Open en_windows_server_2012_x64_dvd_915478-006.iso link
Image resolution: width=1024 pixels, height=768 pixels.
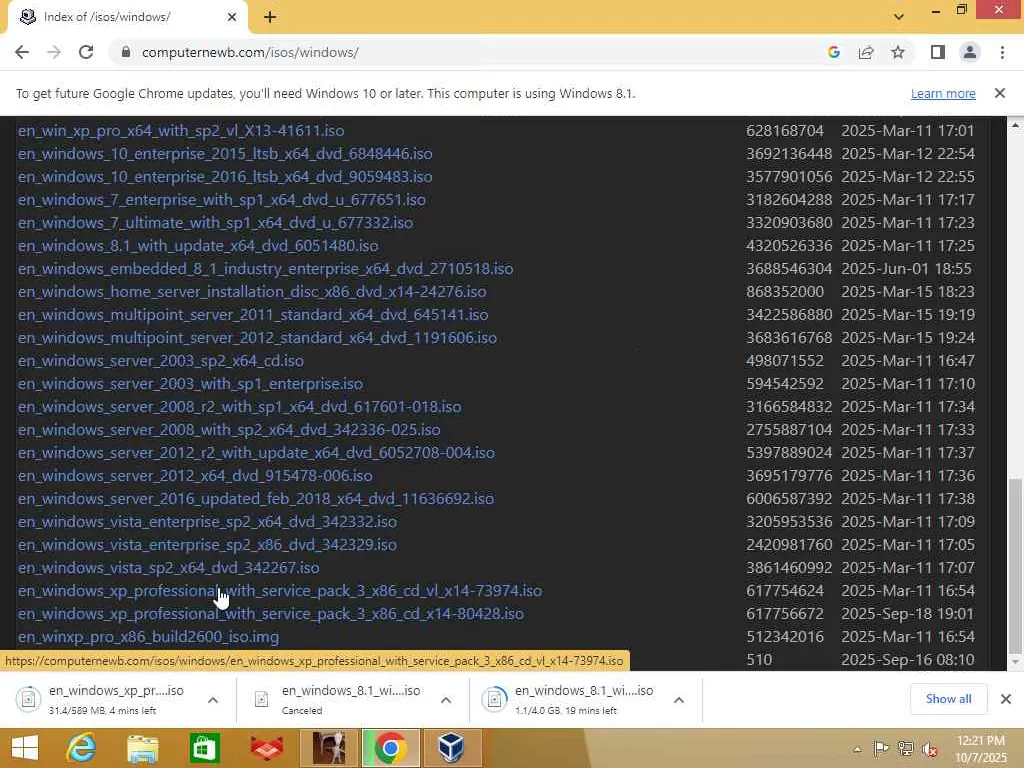195,475
